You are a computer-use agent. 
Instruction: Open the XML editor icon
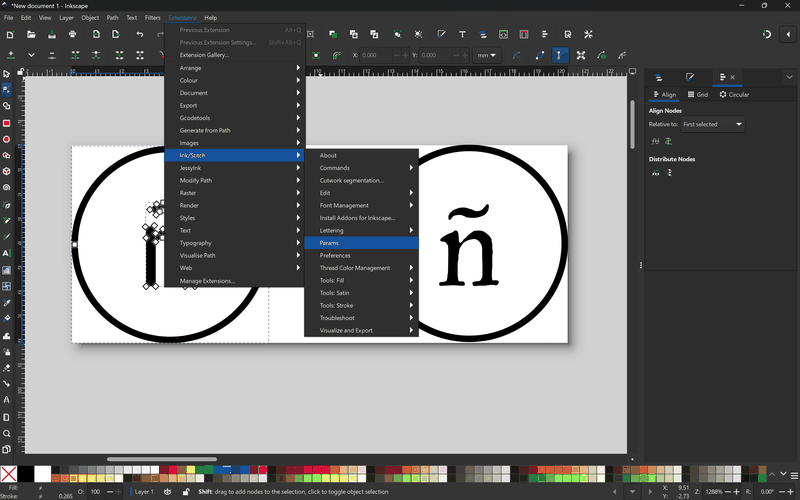click(x=503, y=34)
